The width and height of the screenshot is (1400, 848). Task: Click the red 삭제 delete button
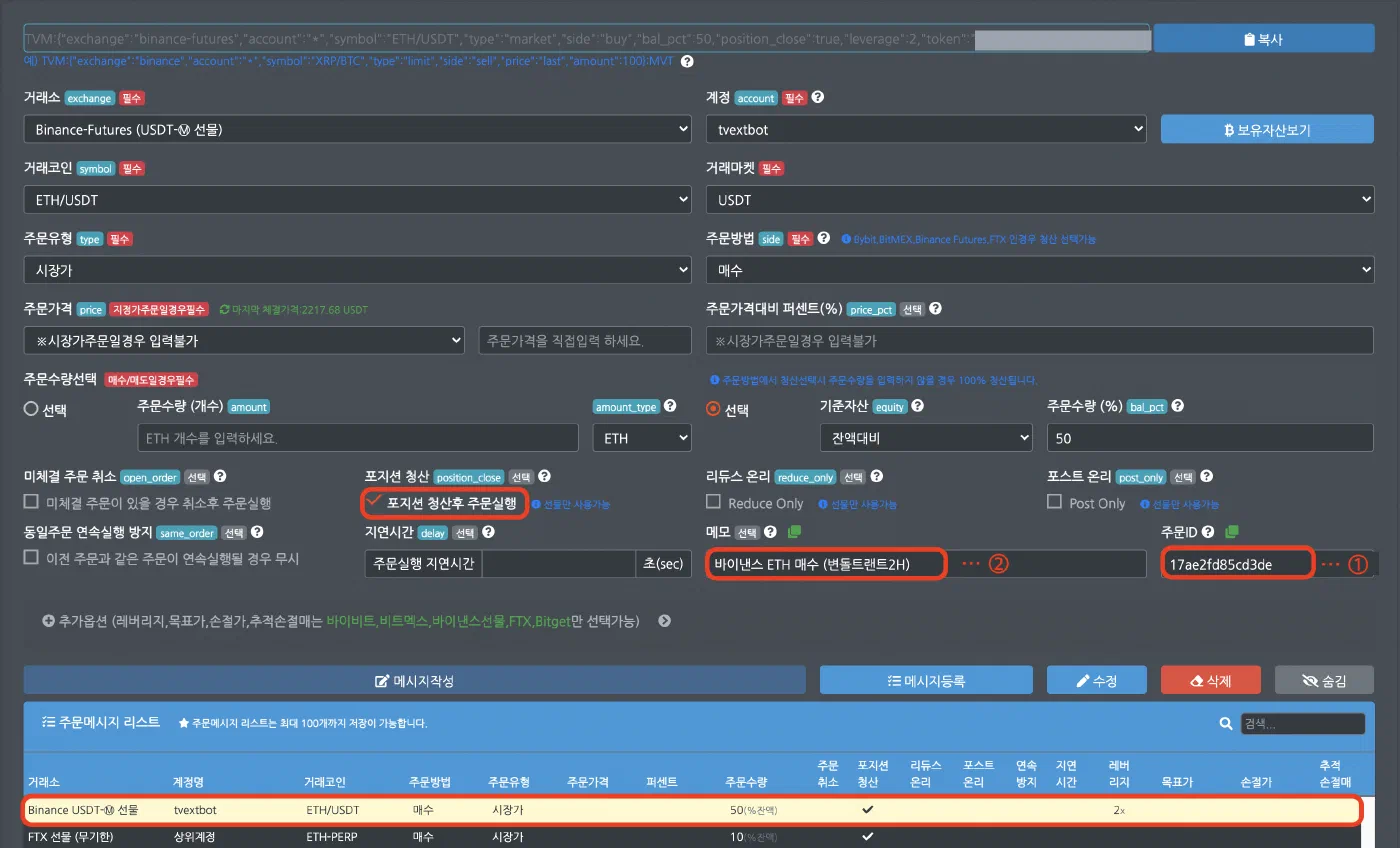(1211, 680)
